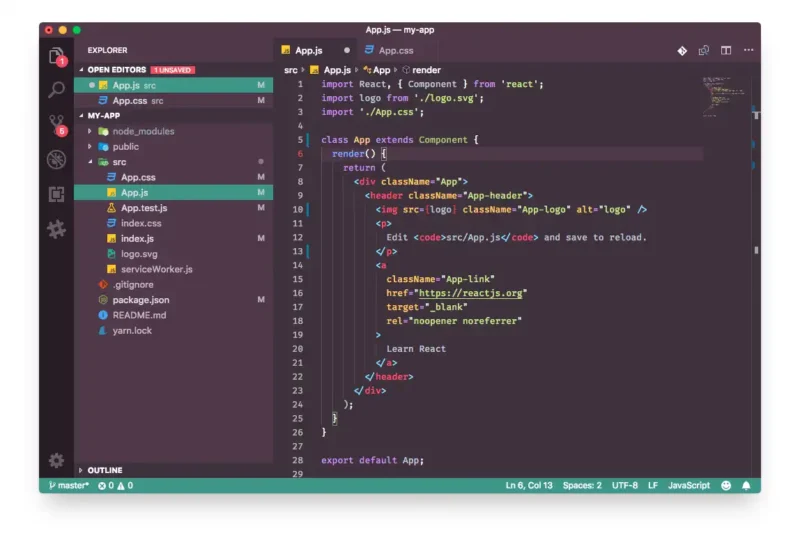Click Ln 6, Col 13 in status bar

529,486
